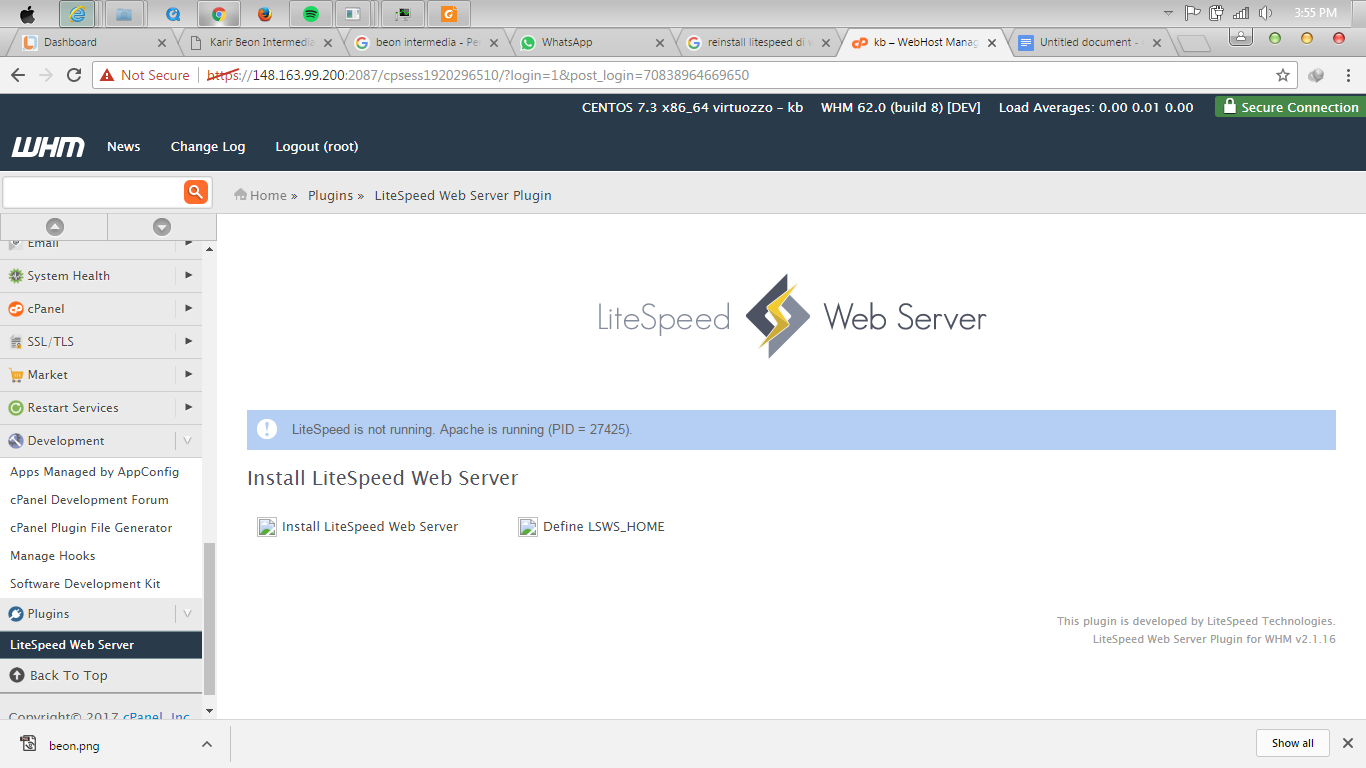Viewport: 1366px width, 768px height.
Task: Open Spotify from the taskbar
Action: [x=311, y=14]
